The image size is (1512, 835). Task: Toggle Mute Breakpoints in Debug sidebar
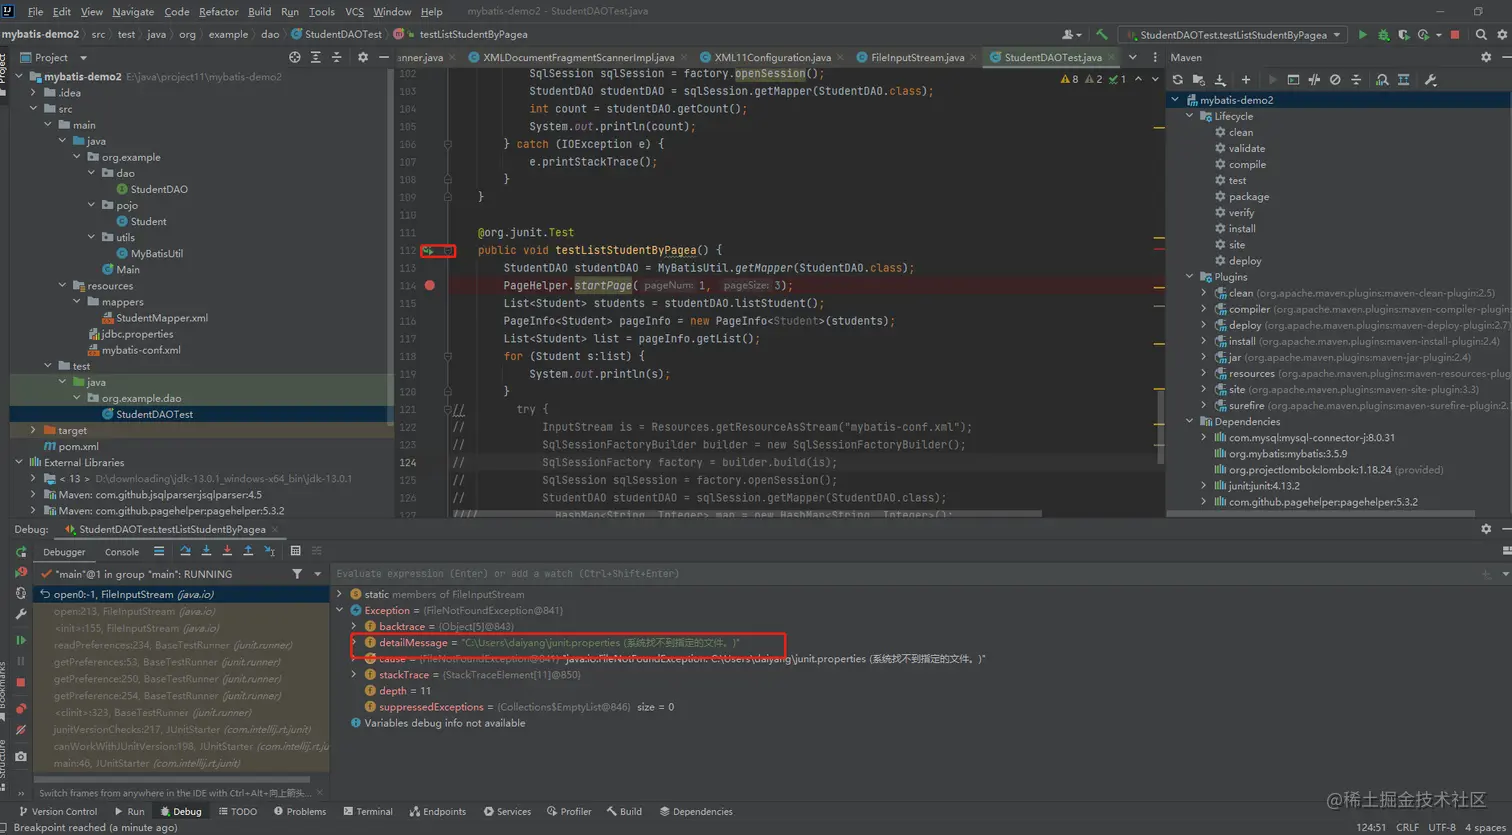pos(21,730)
